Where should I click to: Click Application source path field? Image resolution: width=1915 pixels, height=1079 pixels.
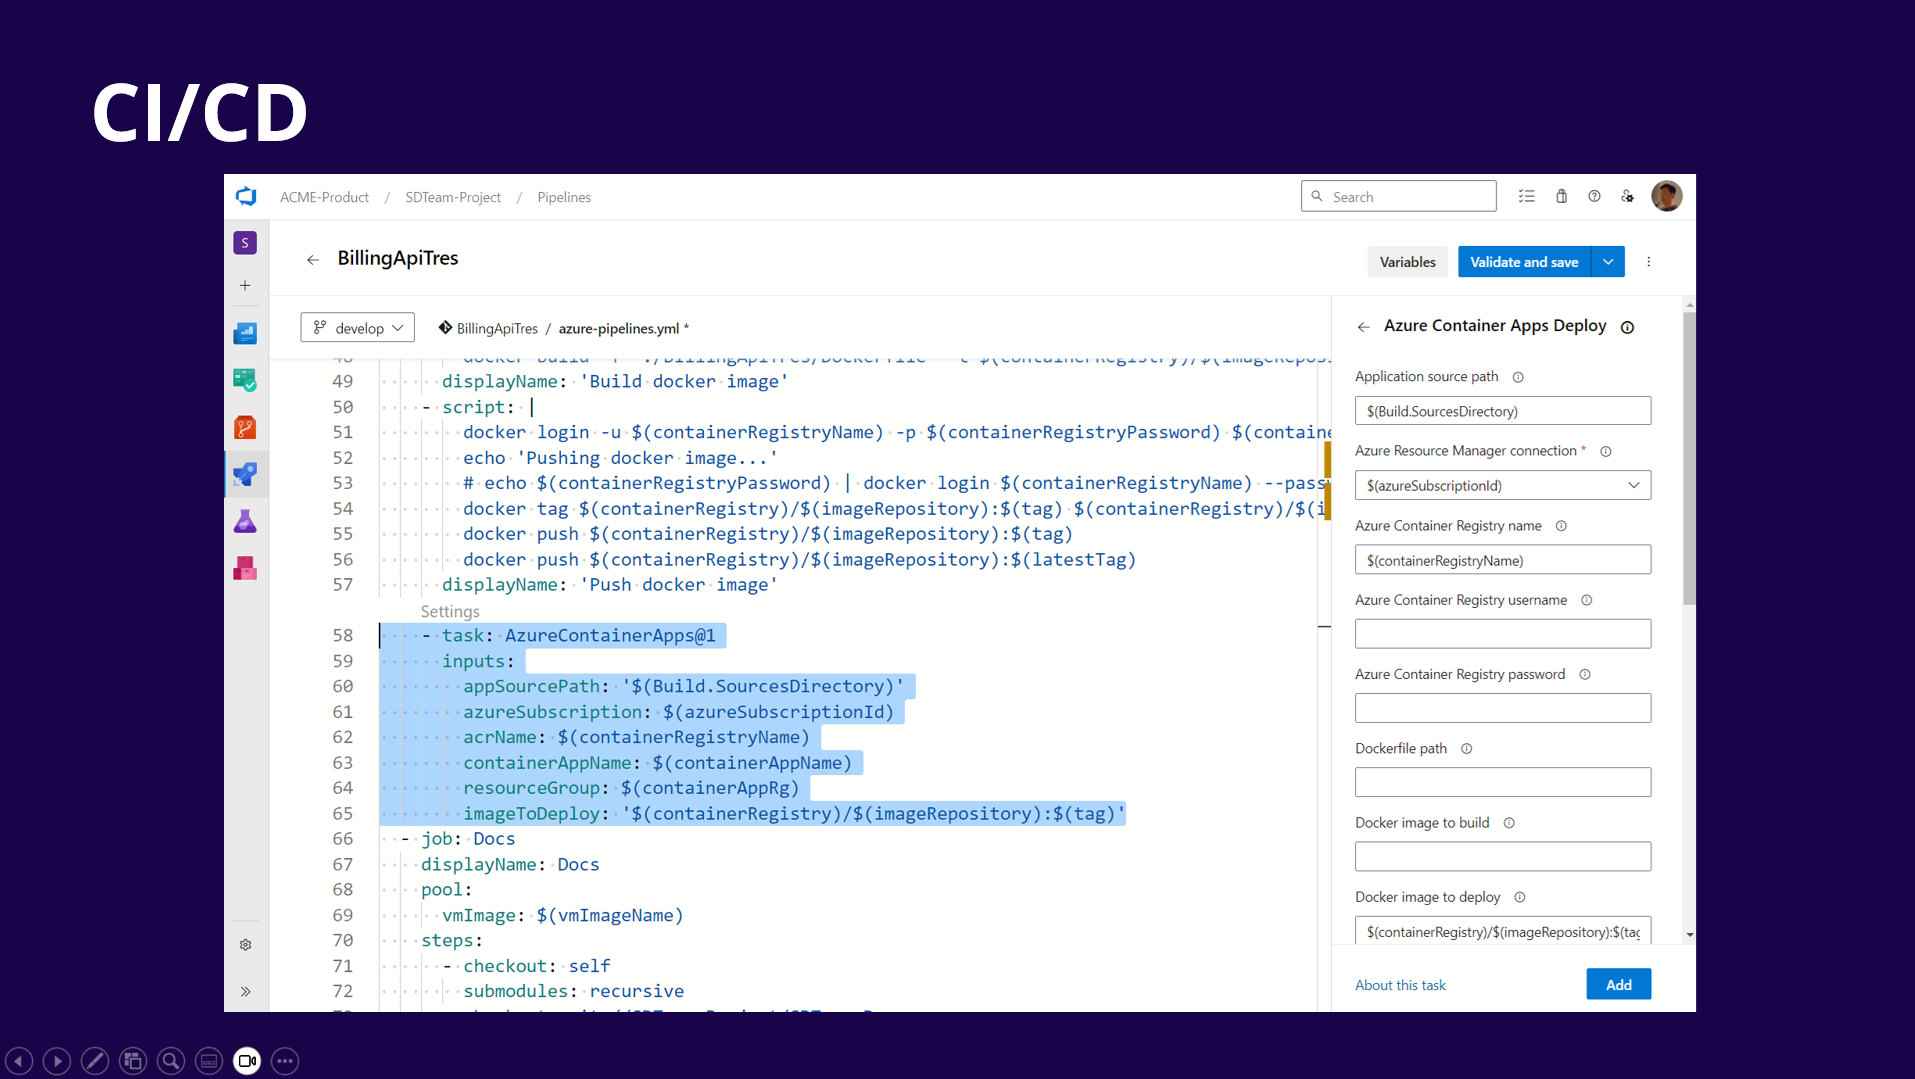point(1503,411)
